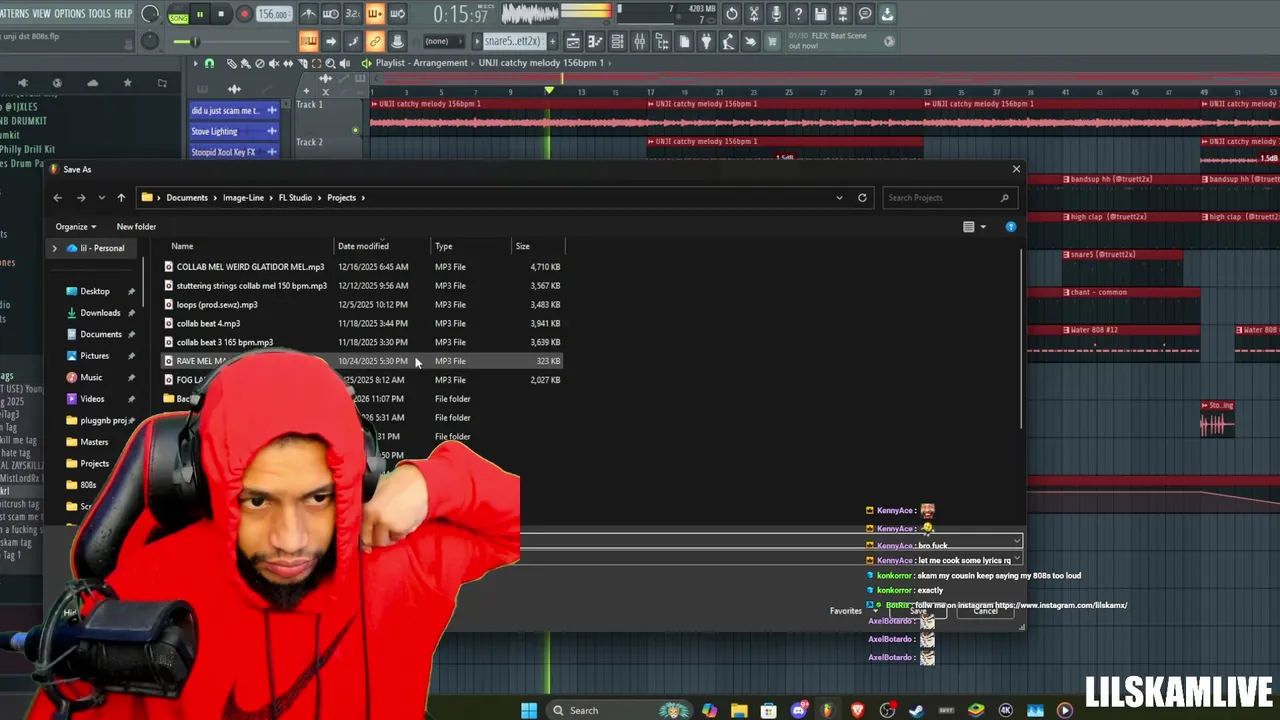Open the Piano roll view icon

(x=595, y=41)
